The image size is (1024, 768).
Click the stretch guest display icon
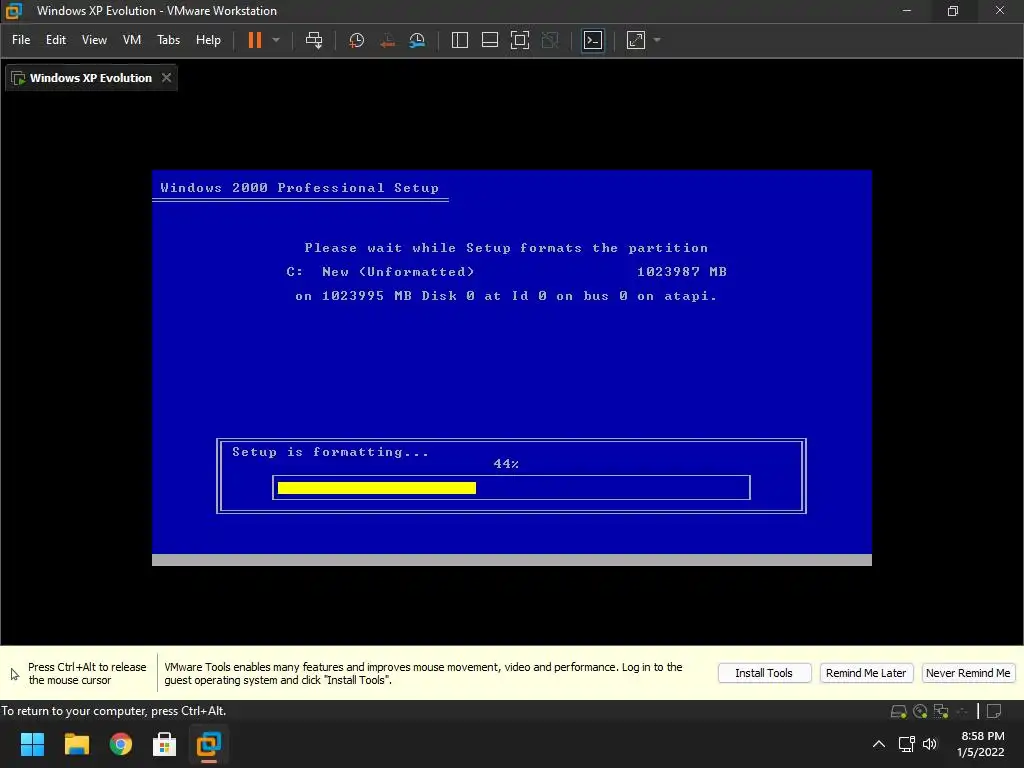point(636,40)
